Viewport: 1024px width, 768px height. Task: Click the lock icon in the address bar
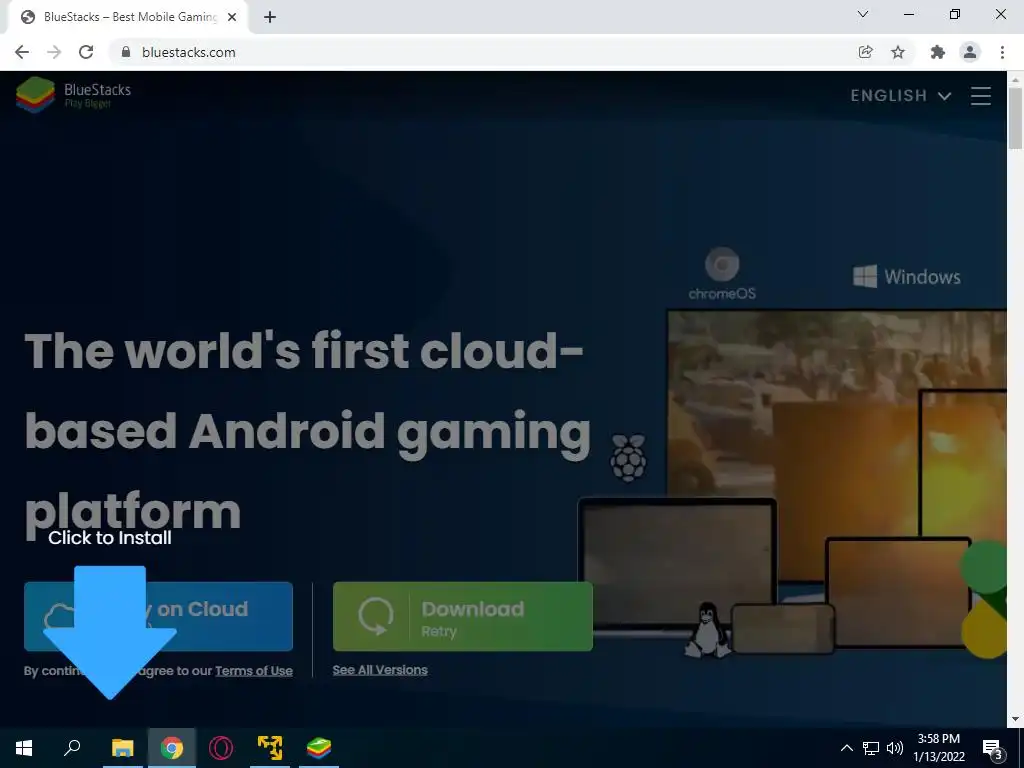[x=126, y=52]
